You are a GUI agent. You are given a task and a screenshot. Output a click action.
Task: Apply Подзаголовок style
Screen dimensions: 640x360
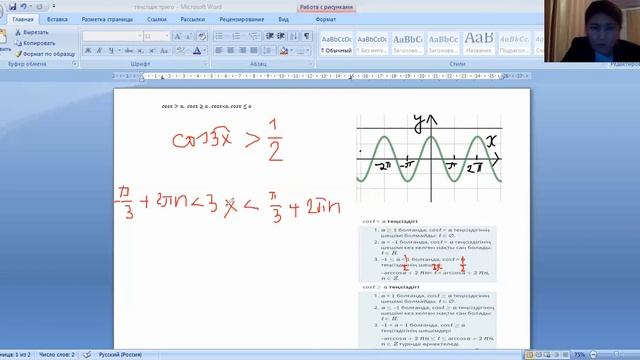pos(514,44)
